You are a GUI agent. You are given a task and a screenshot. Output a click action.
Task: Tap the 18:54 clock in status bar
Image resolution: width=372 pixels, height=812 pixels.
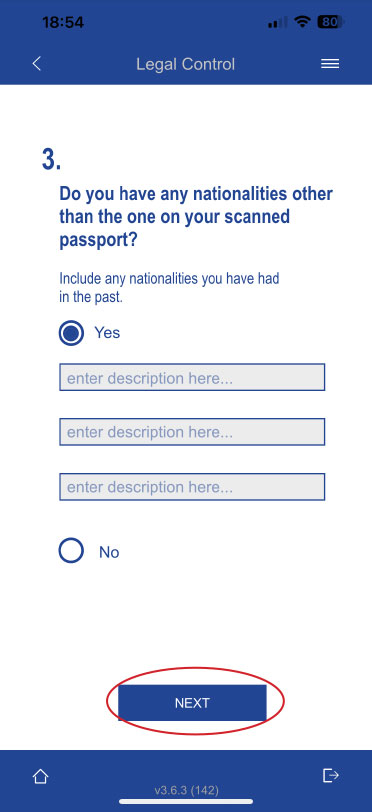pyautogui.click(x=63, y=22)
